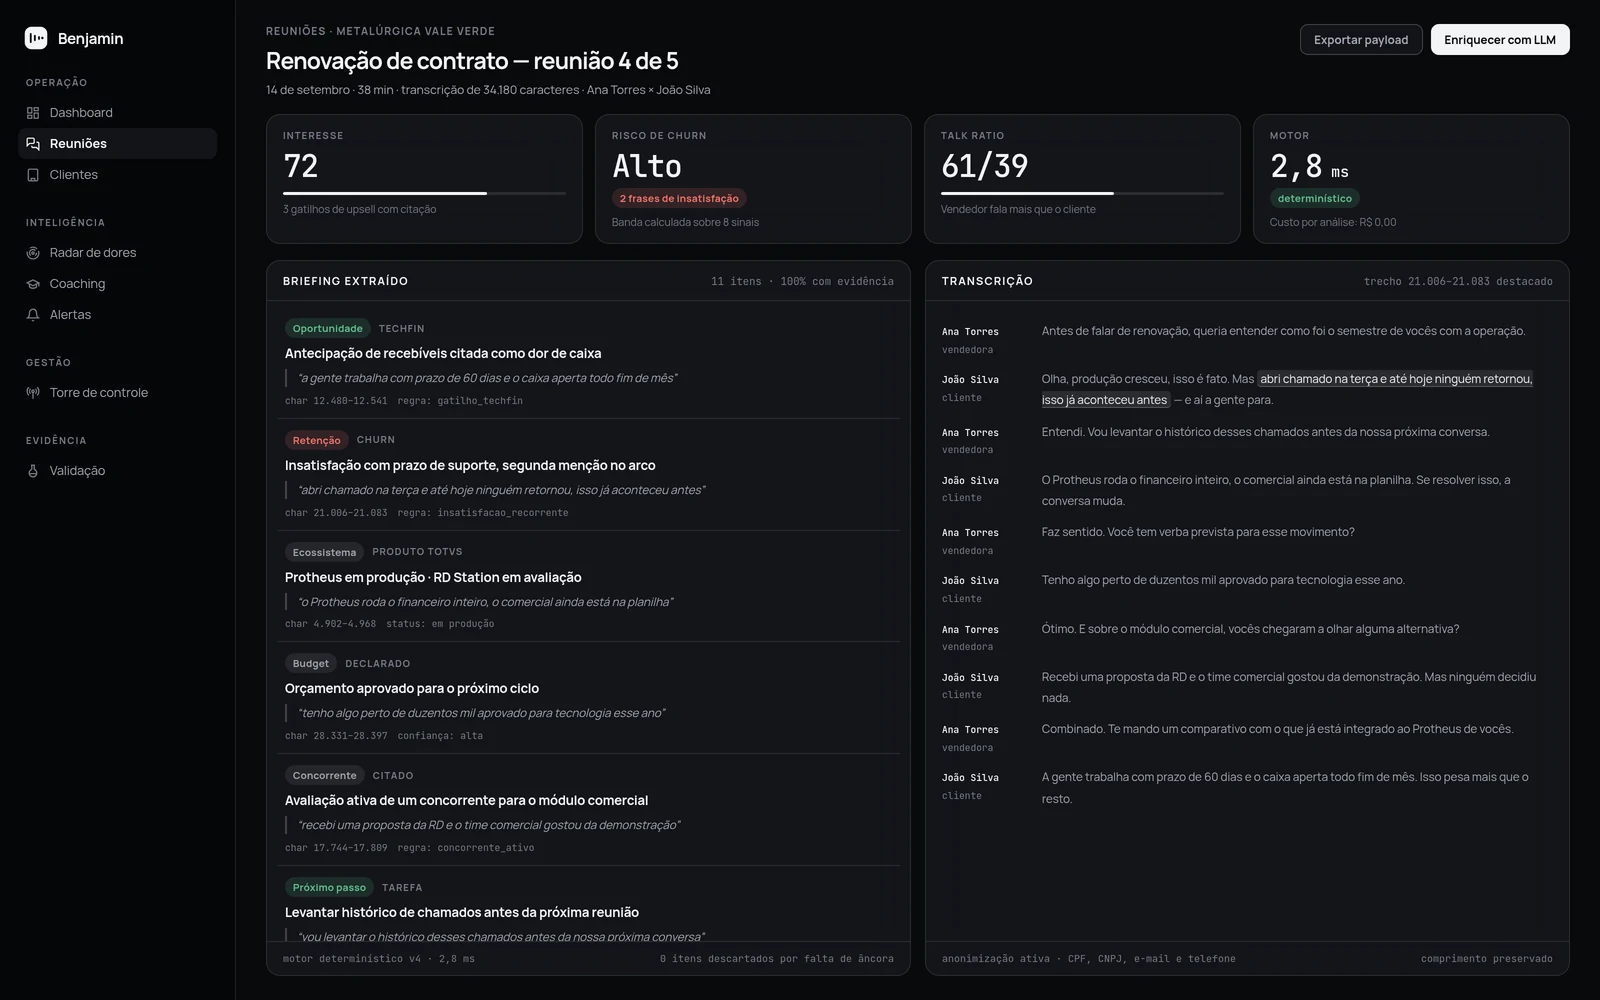Select 'Levantar histórico de chamados' item

pyautogui.click(x=462, y=913)
